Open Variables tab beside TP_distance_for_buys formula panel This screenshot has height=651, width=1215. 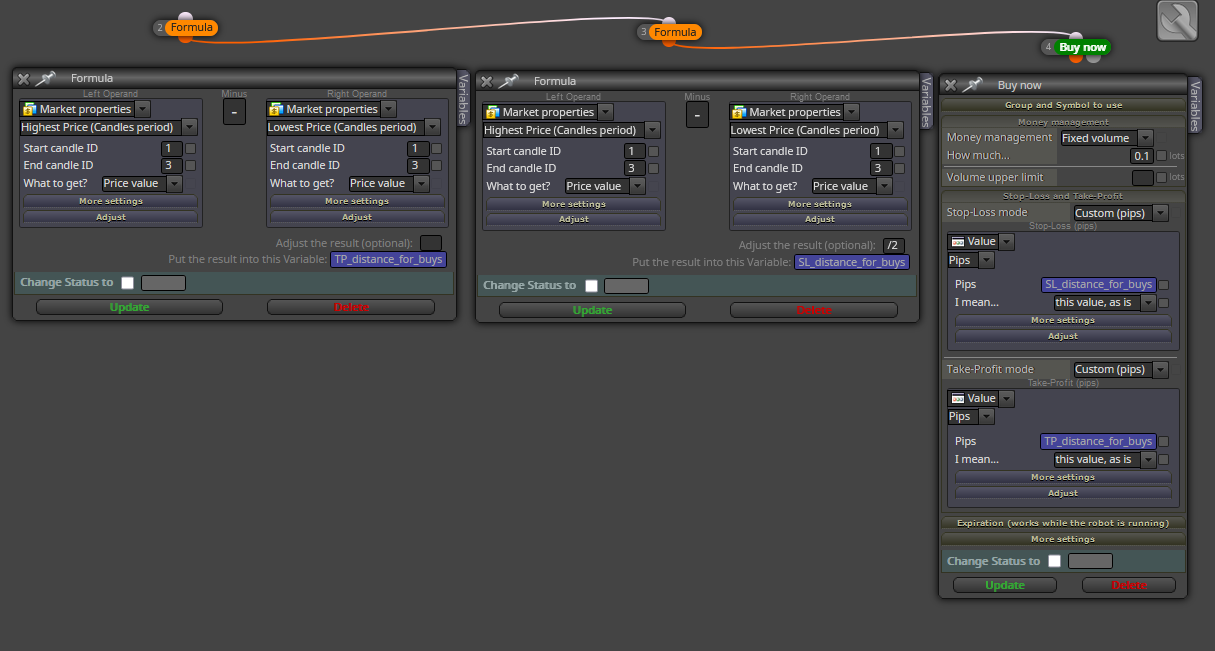pos(463,98)
